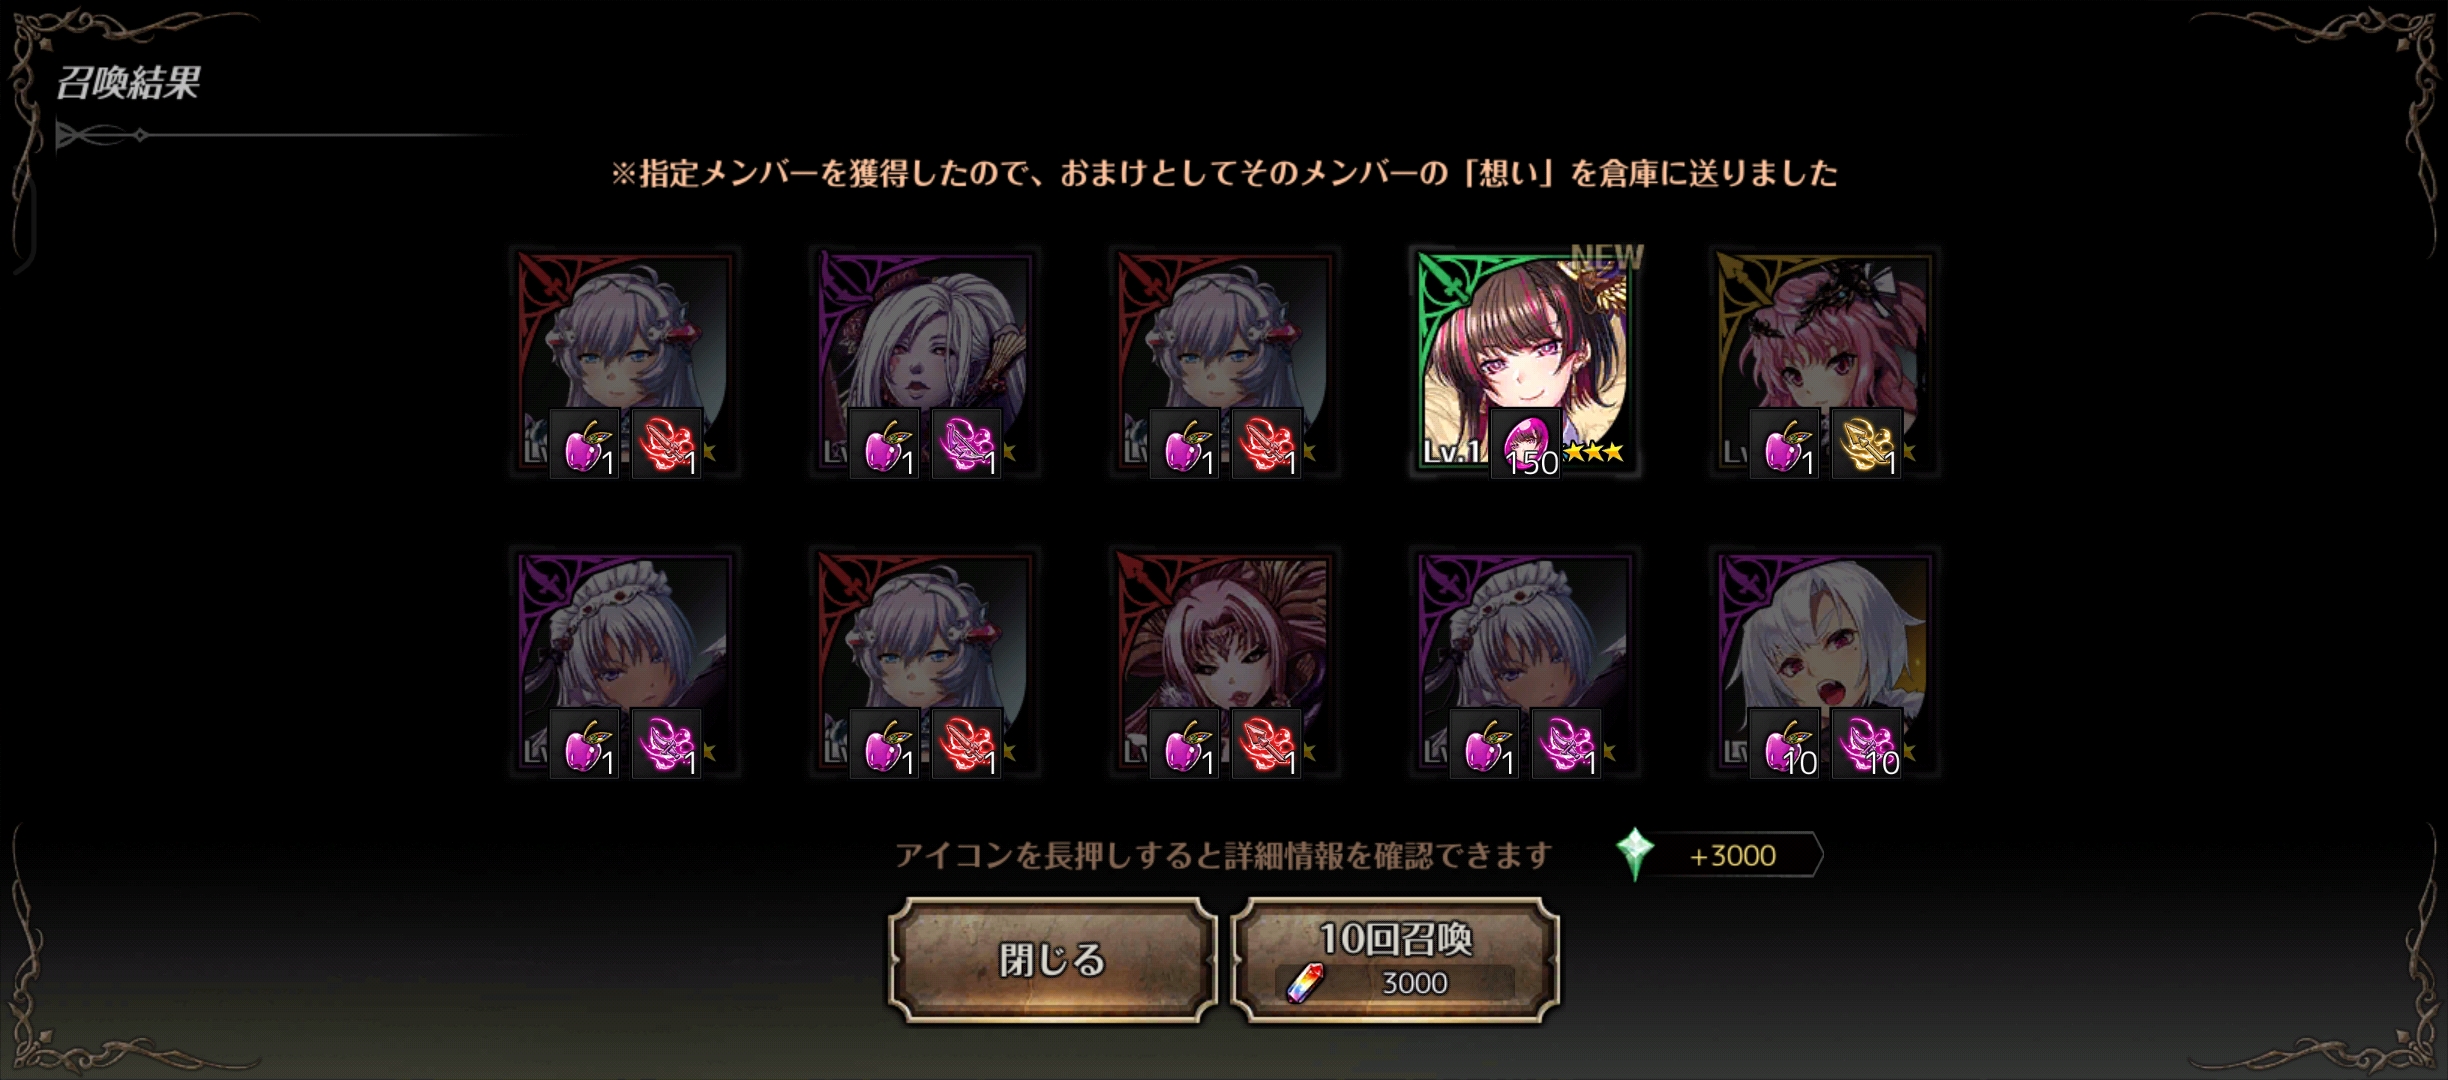Tap the red emblem on first top-row card
This screenshot has width=2448, height=1080.
coord(667,444)
